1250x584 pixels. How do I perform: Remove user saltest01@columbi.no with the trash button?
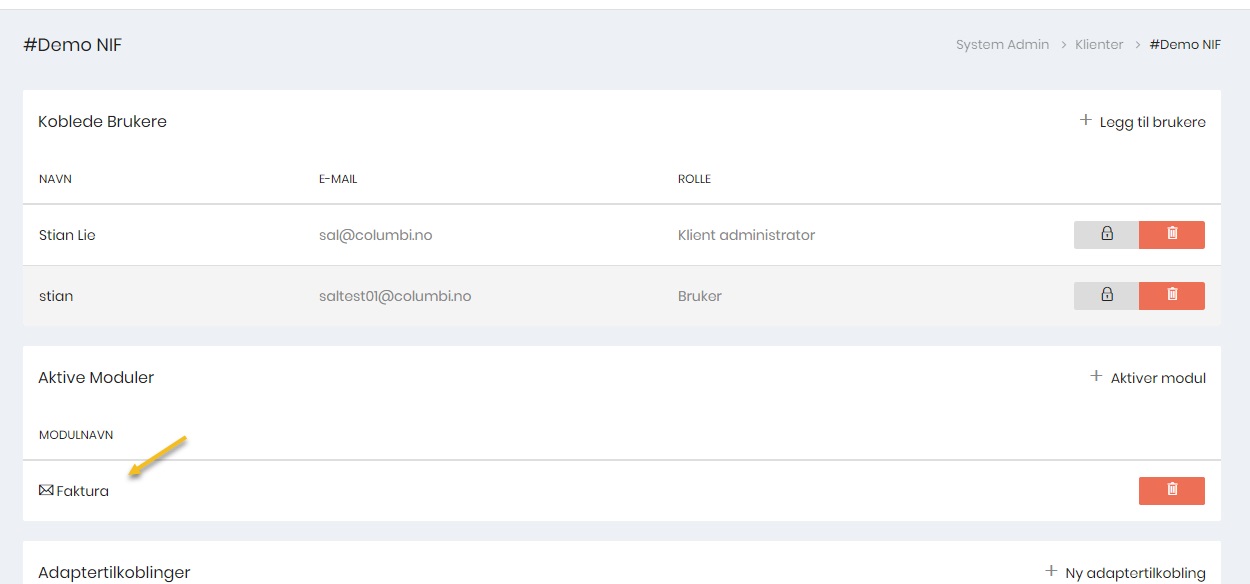pyautogui.click(x=1172, y=296)
